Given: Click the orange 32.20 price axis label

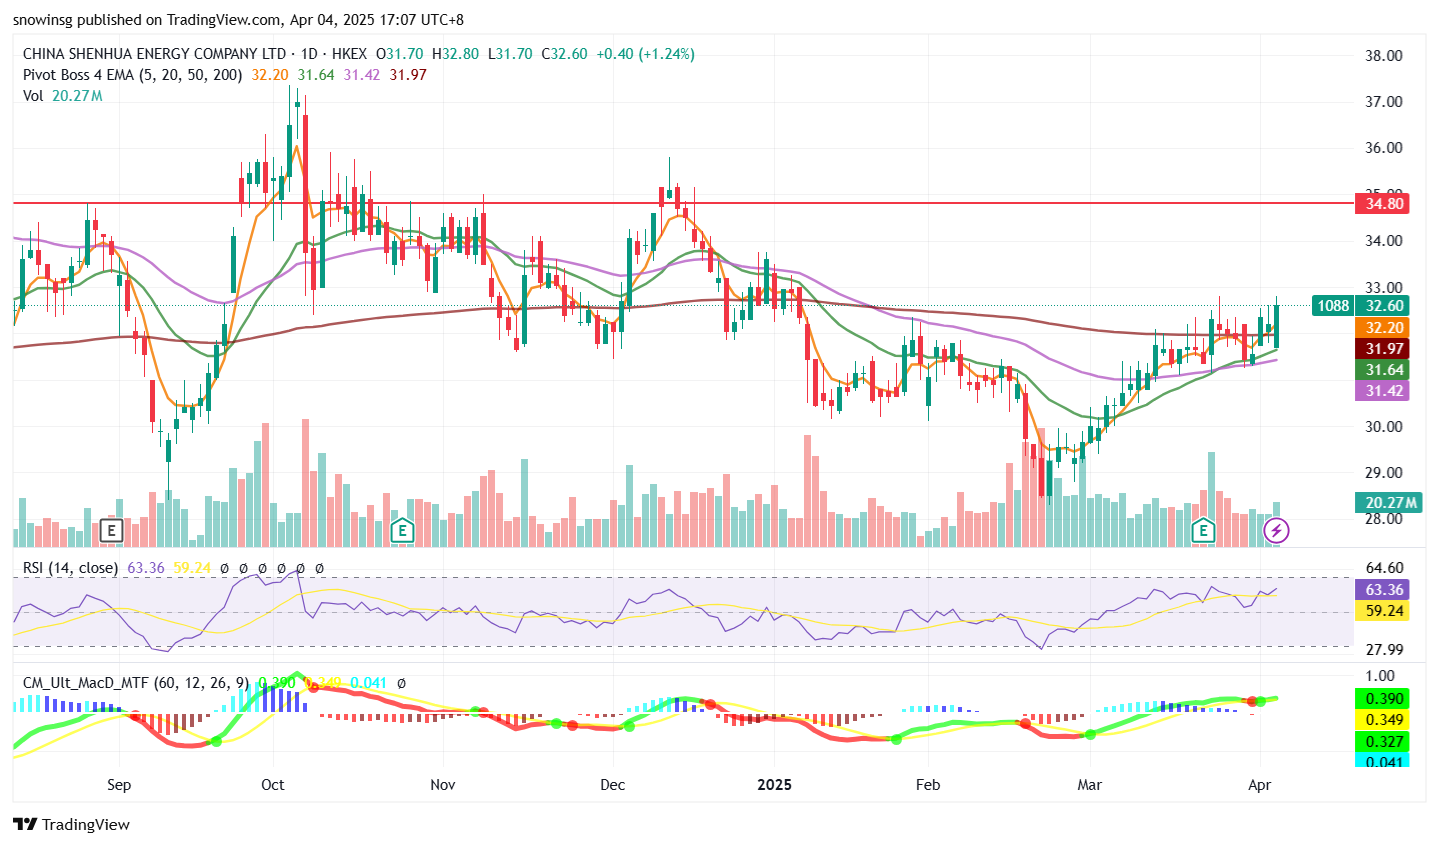Looking at the screenshot, I should click(1381, 328).
